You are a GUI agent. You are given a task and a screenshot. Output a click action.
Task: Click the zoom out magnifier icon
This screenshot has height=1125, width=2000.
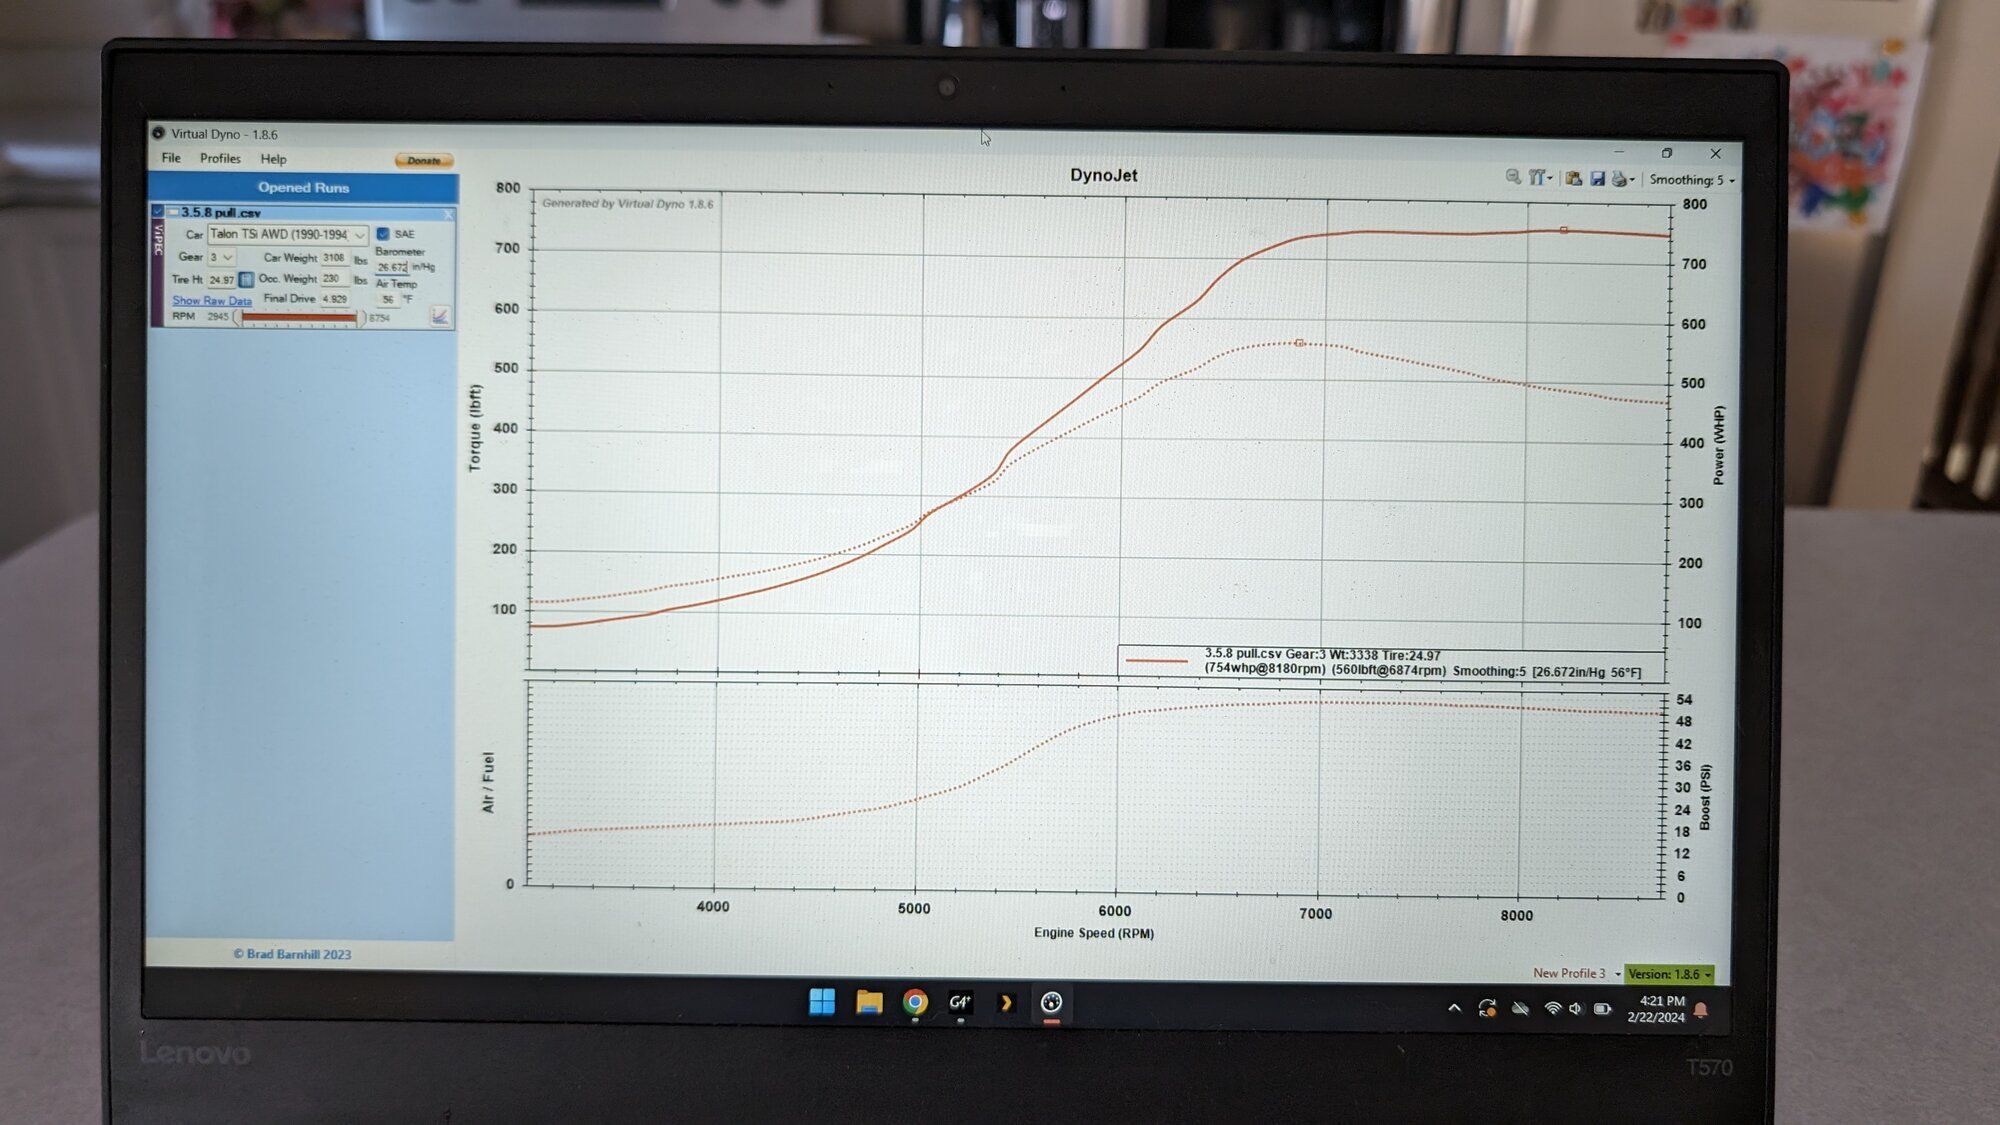[1513, 177]
